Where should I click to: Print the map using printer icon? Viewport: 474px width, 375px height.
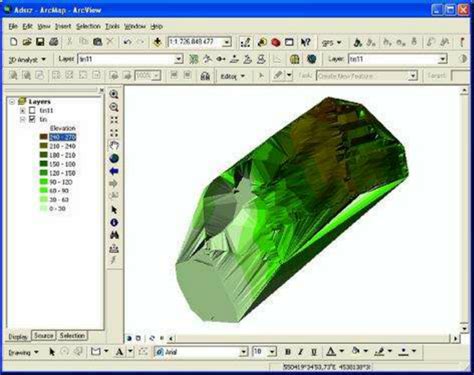pyautogui.click(x=54, y=42)
